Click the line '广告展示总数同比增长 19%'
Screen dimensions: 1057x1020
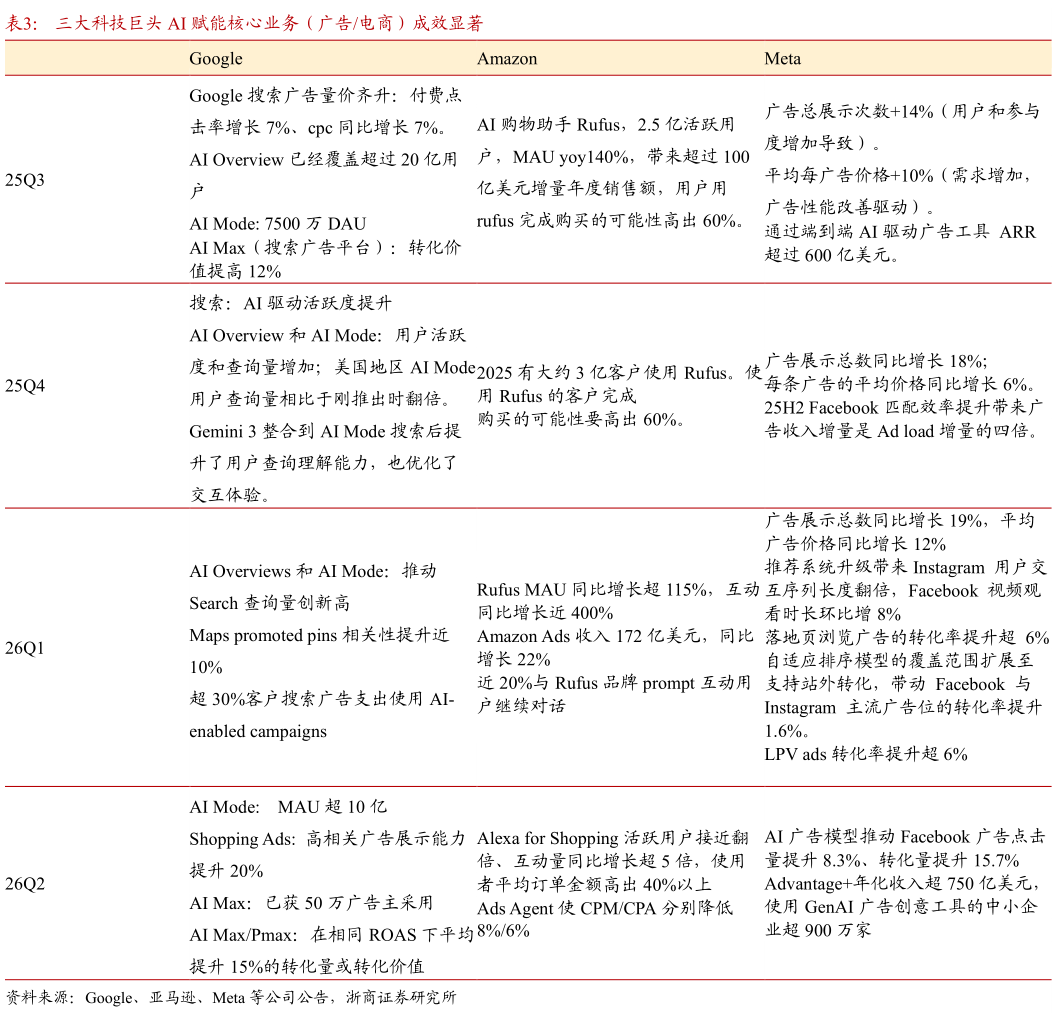[x=874, y=520]
